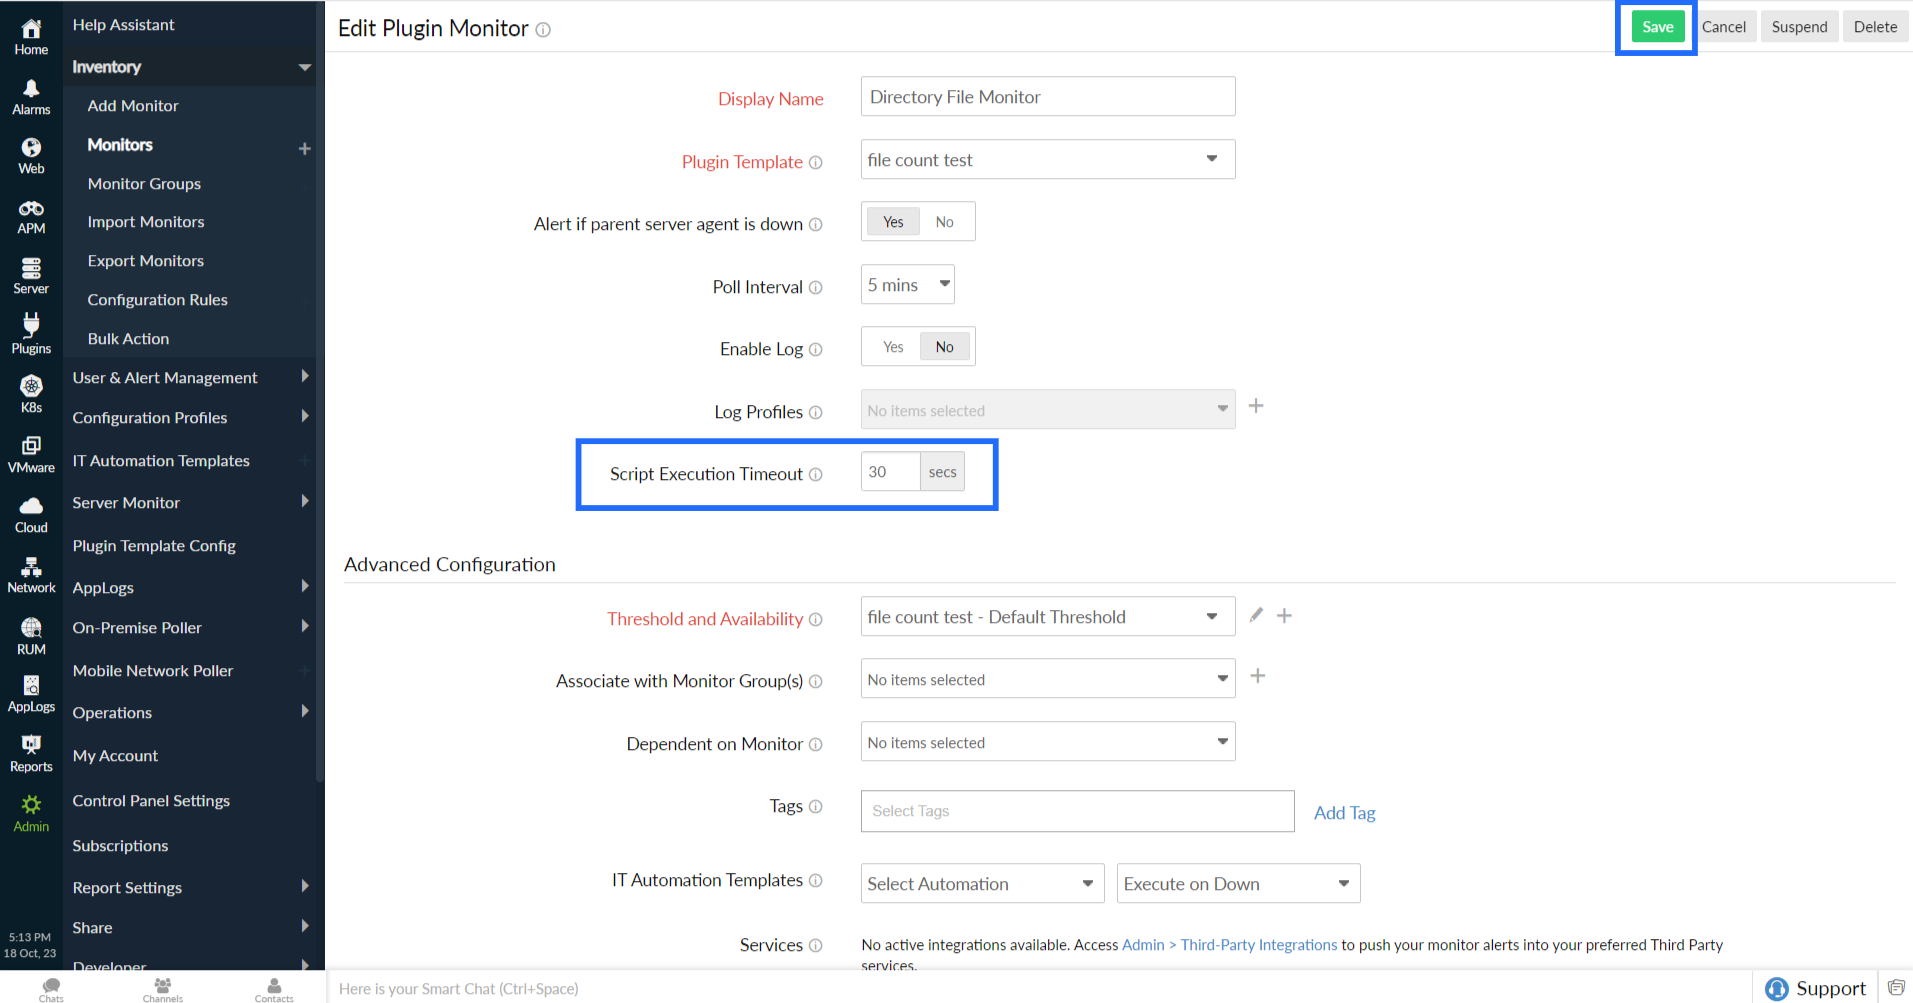Screen dimensions: 1913x1003
Task: Select No for Enable Log
Action: 944,347
